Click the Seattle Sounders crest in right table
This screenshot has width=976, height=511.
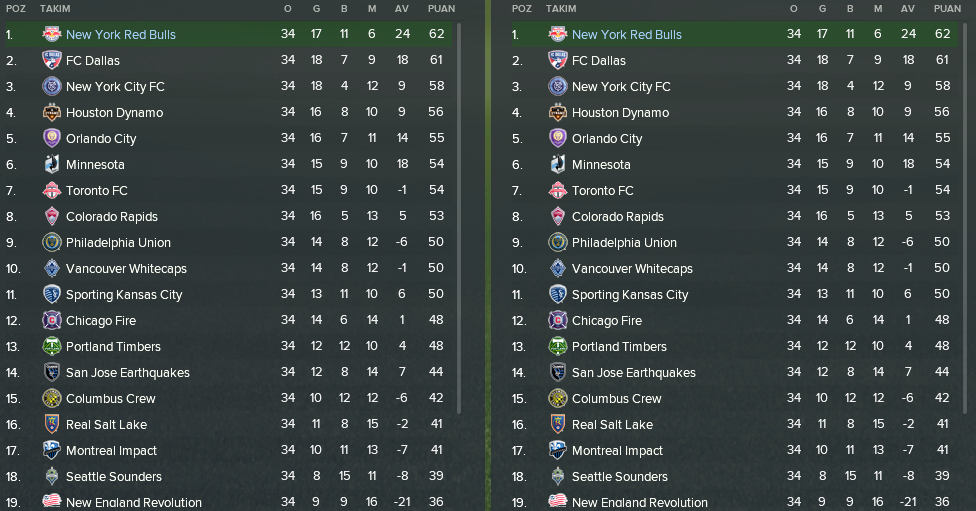pyautogui.click(x=558, y=476)
